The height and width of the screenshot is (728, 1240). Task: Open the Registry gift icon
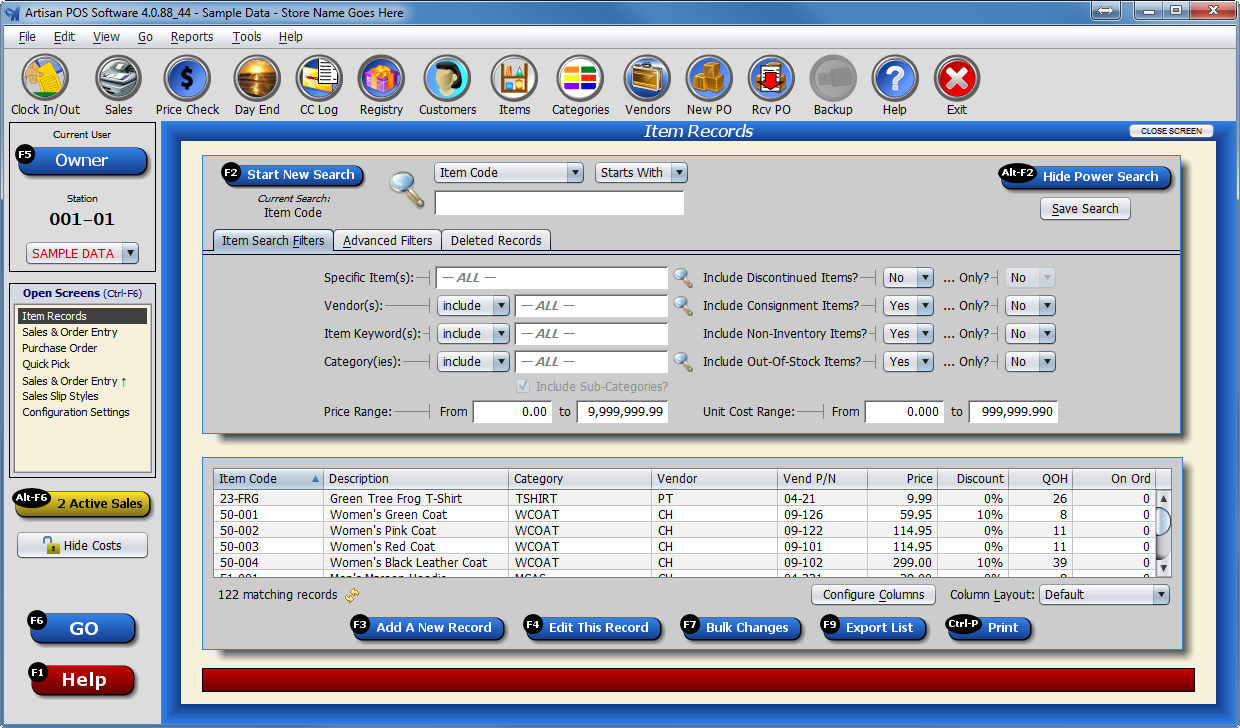[381, 78]
